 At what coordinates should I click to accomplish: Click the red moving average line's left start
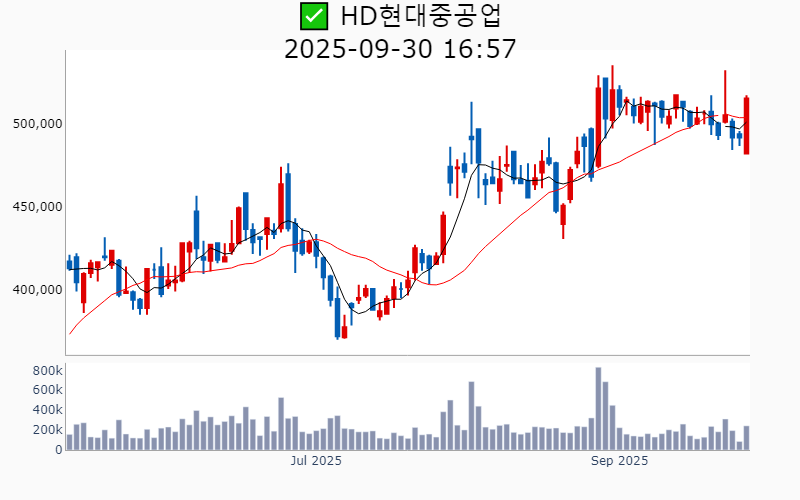point(70,333)
